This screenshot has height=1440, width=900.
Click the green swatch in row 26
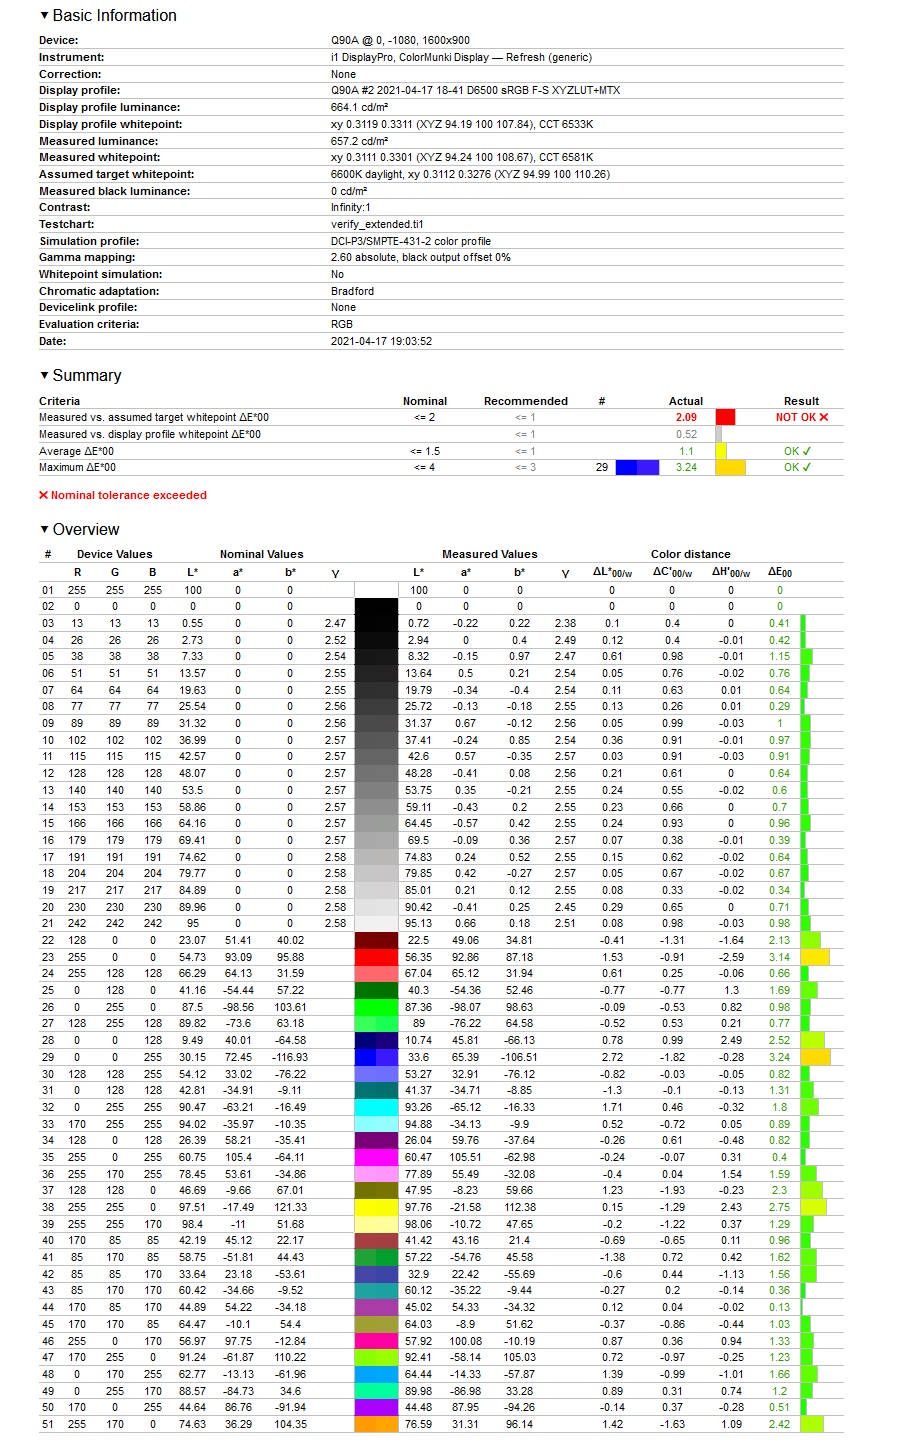coord(376,1007)
